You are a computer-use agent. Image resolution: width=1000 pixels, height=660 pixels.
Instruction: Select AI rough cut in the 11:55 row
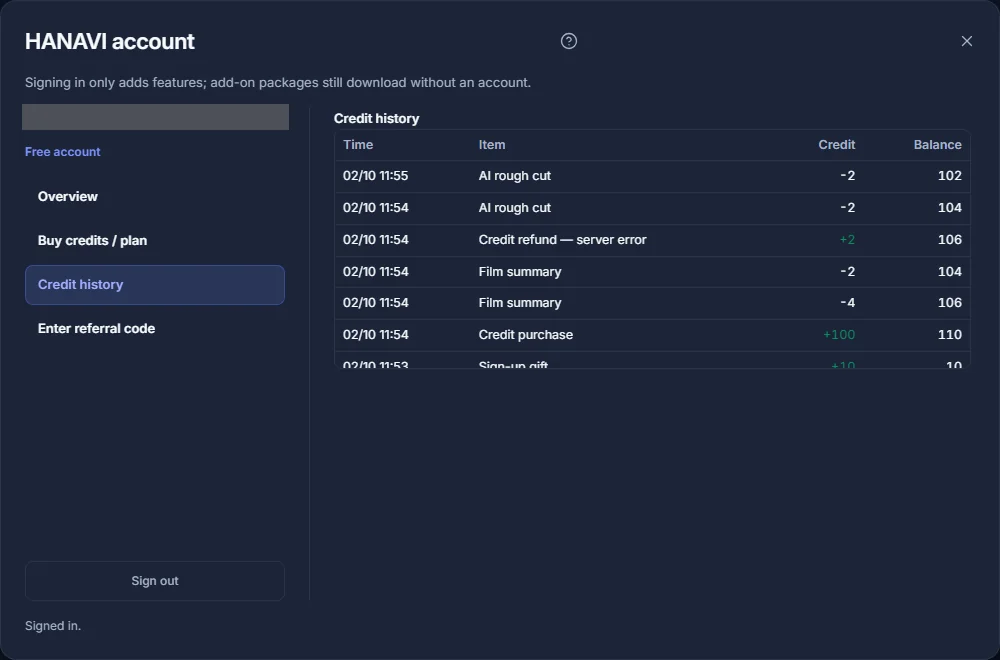pos(515,176)
